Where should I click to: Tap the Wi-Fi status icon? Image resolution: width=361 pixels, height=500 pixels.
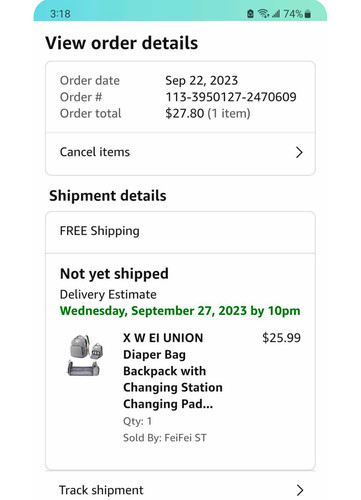coord(264,14)
